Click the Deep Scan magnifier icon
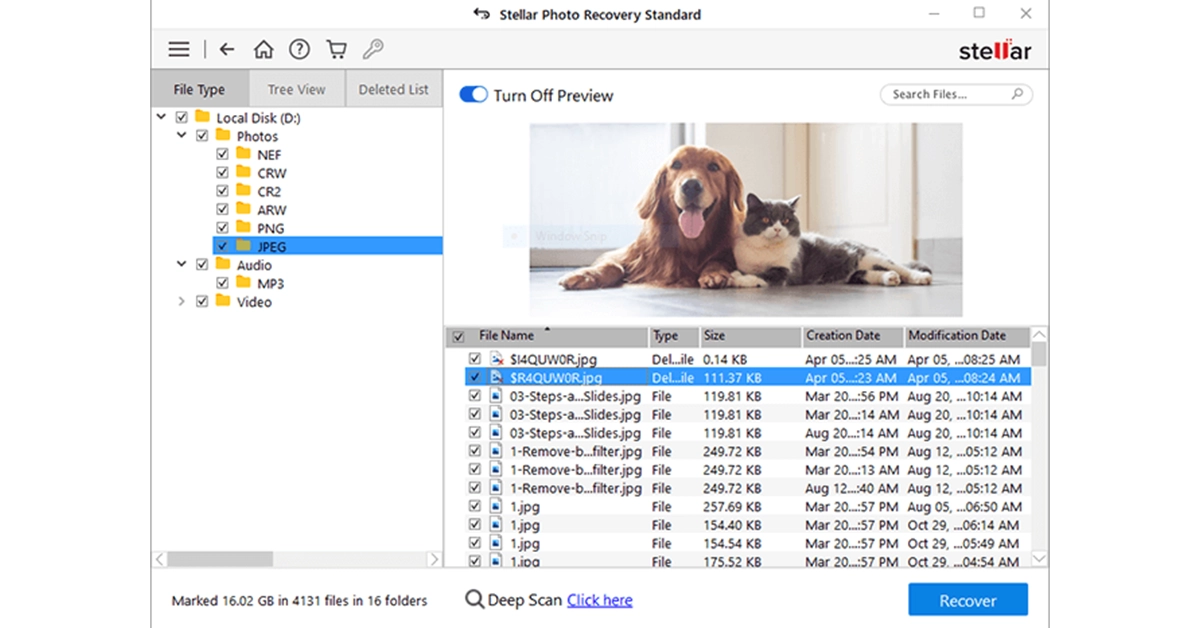Screen dimensions: 1200x628 coord(474,600)
